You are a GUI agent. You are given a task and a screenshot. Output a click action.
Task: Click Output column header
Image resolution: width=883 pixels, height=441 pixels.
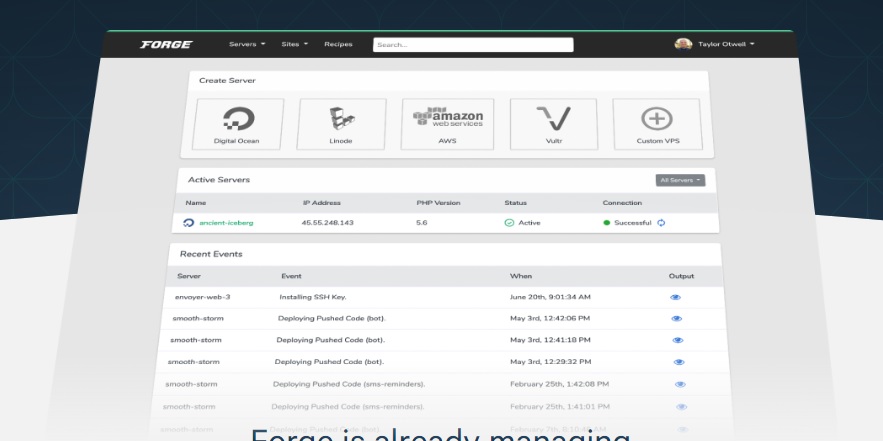(681, 276)
